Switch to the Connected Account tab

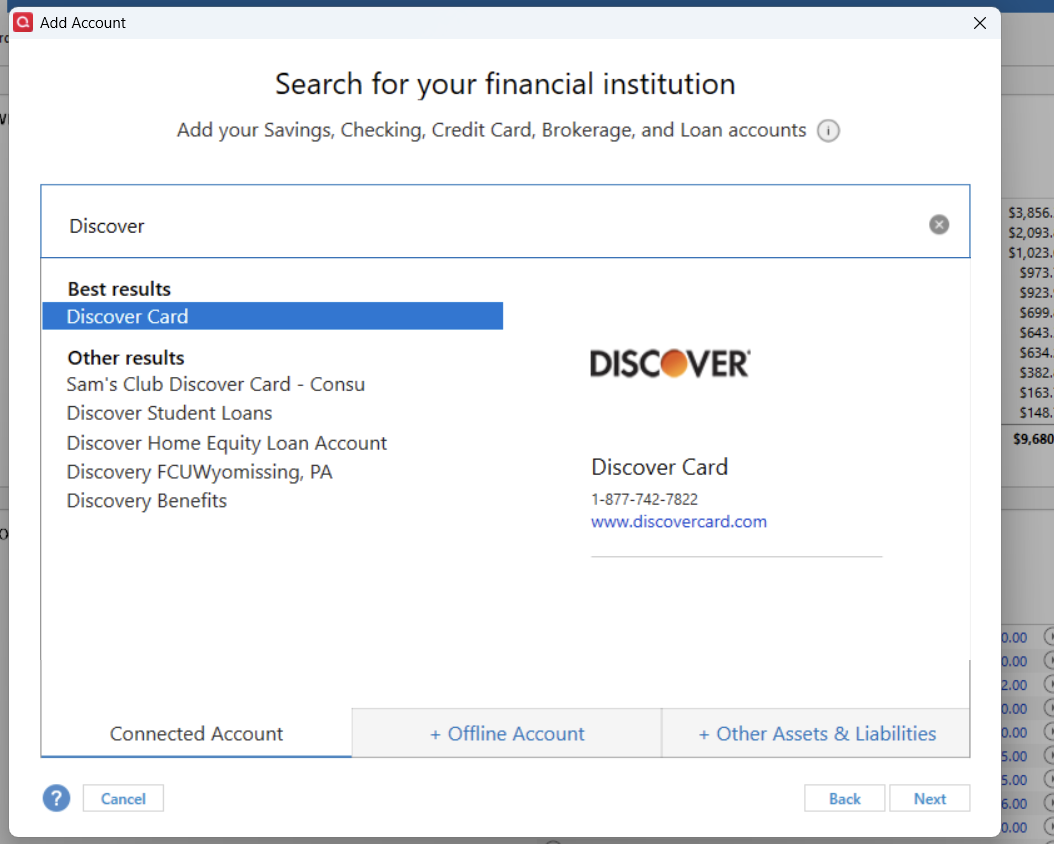click(x=196, y=733)
